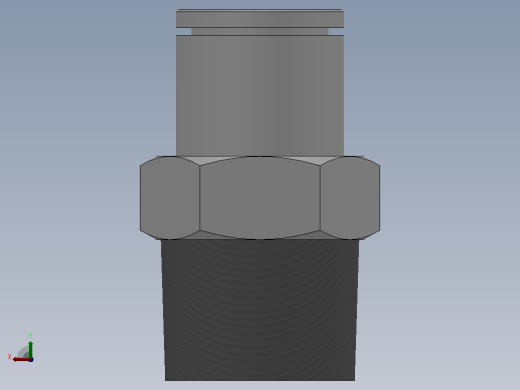Viewport: 520px width, 390px height.
Task: Select the top flange ring of fitting
Action: (260, 19)
